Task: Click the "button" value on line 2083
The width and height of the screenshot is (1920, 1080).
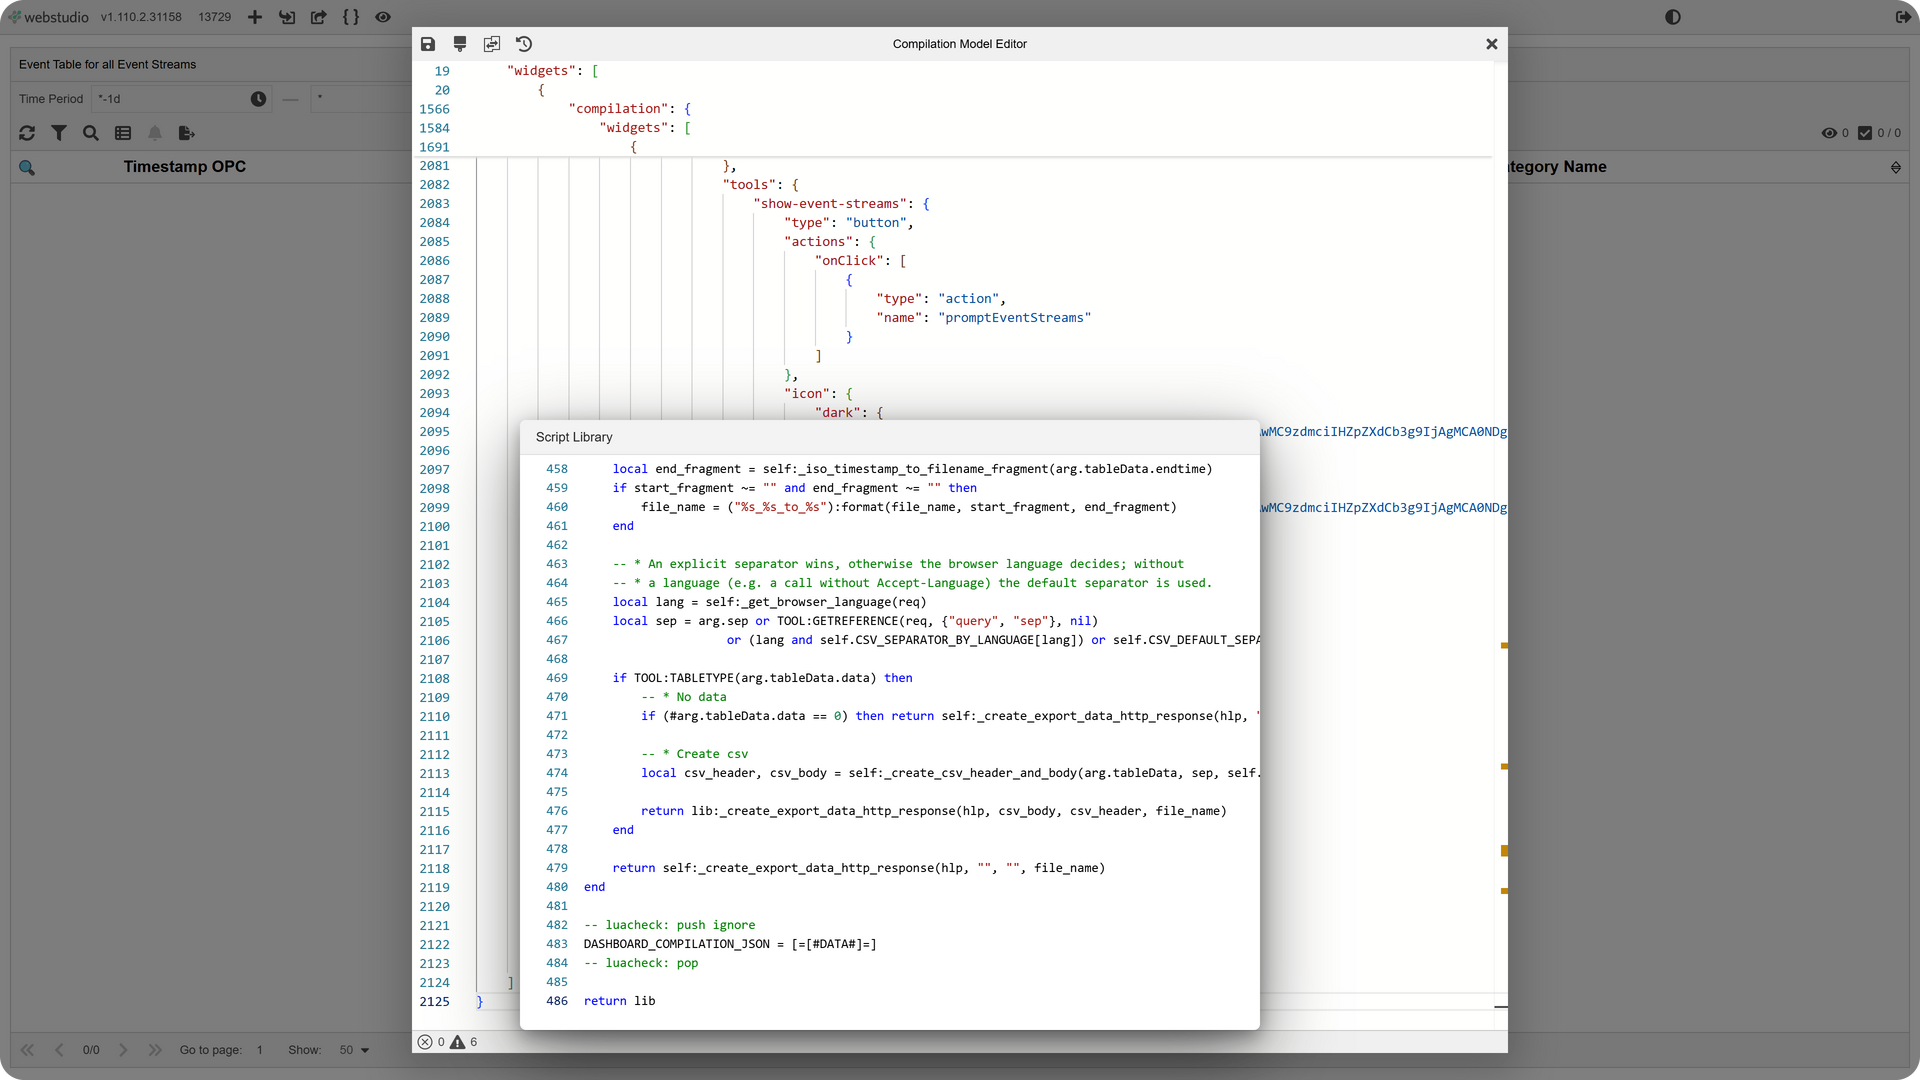Action: tap(876, 223)
